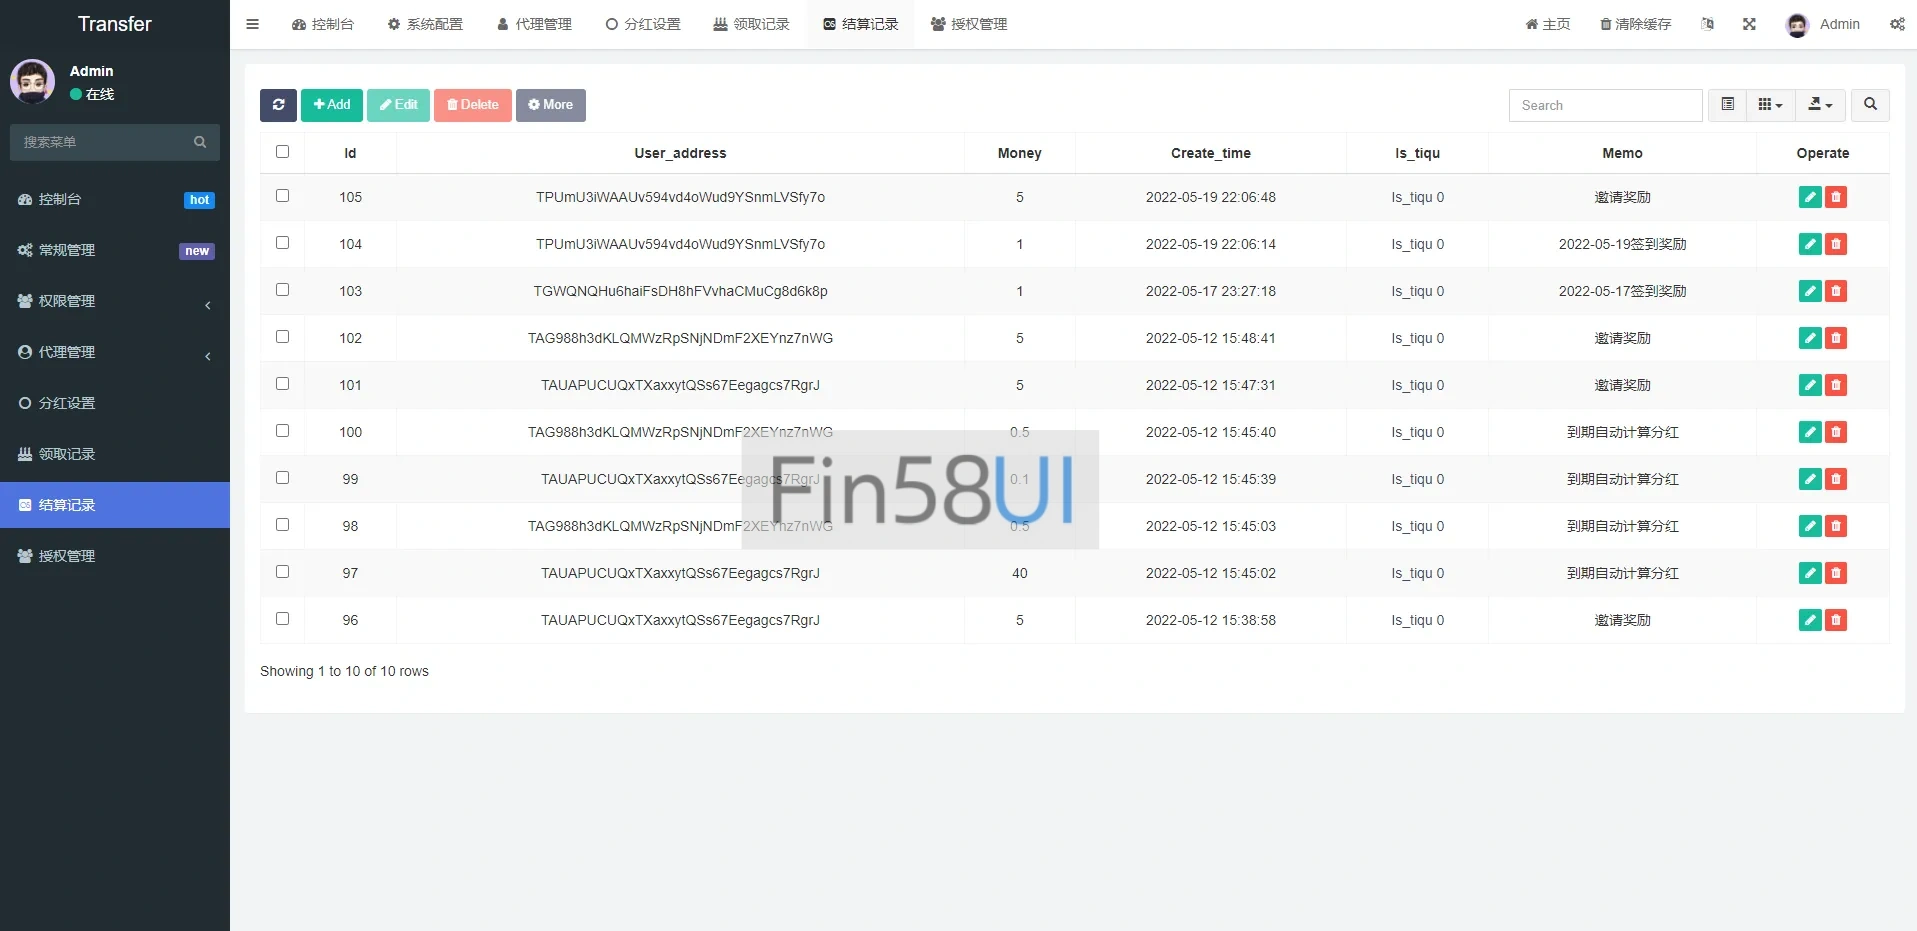
Task: Open the export data dropdown
Action: 1820,105
